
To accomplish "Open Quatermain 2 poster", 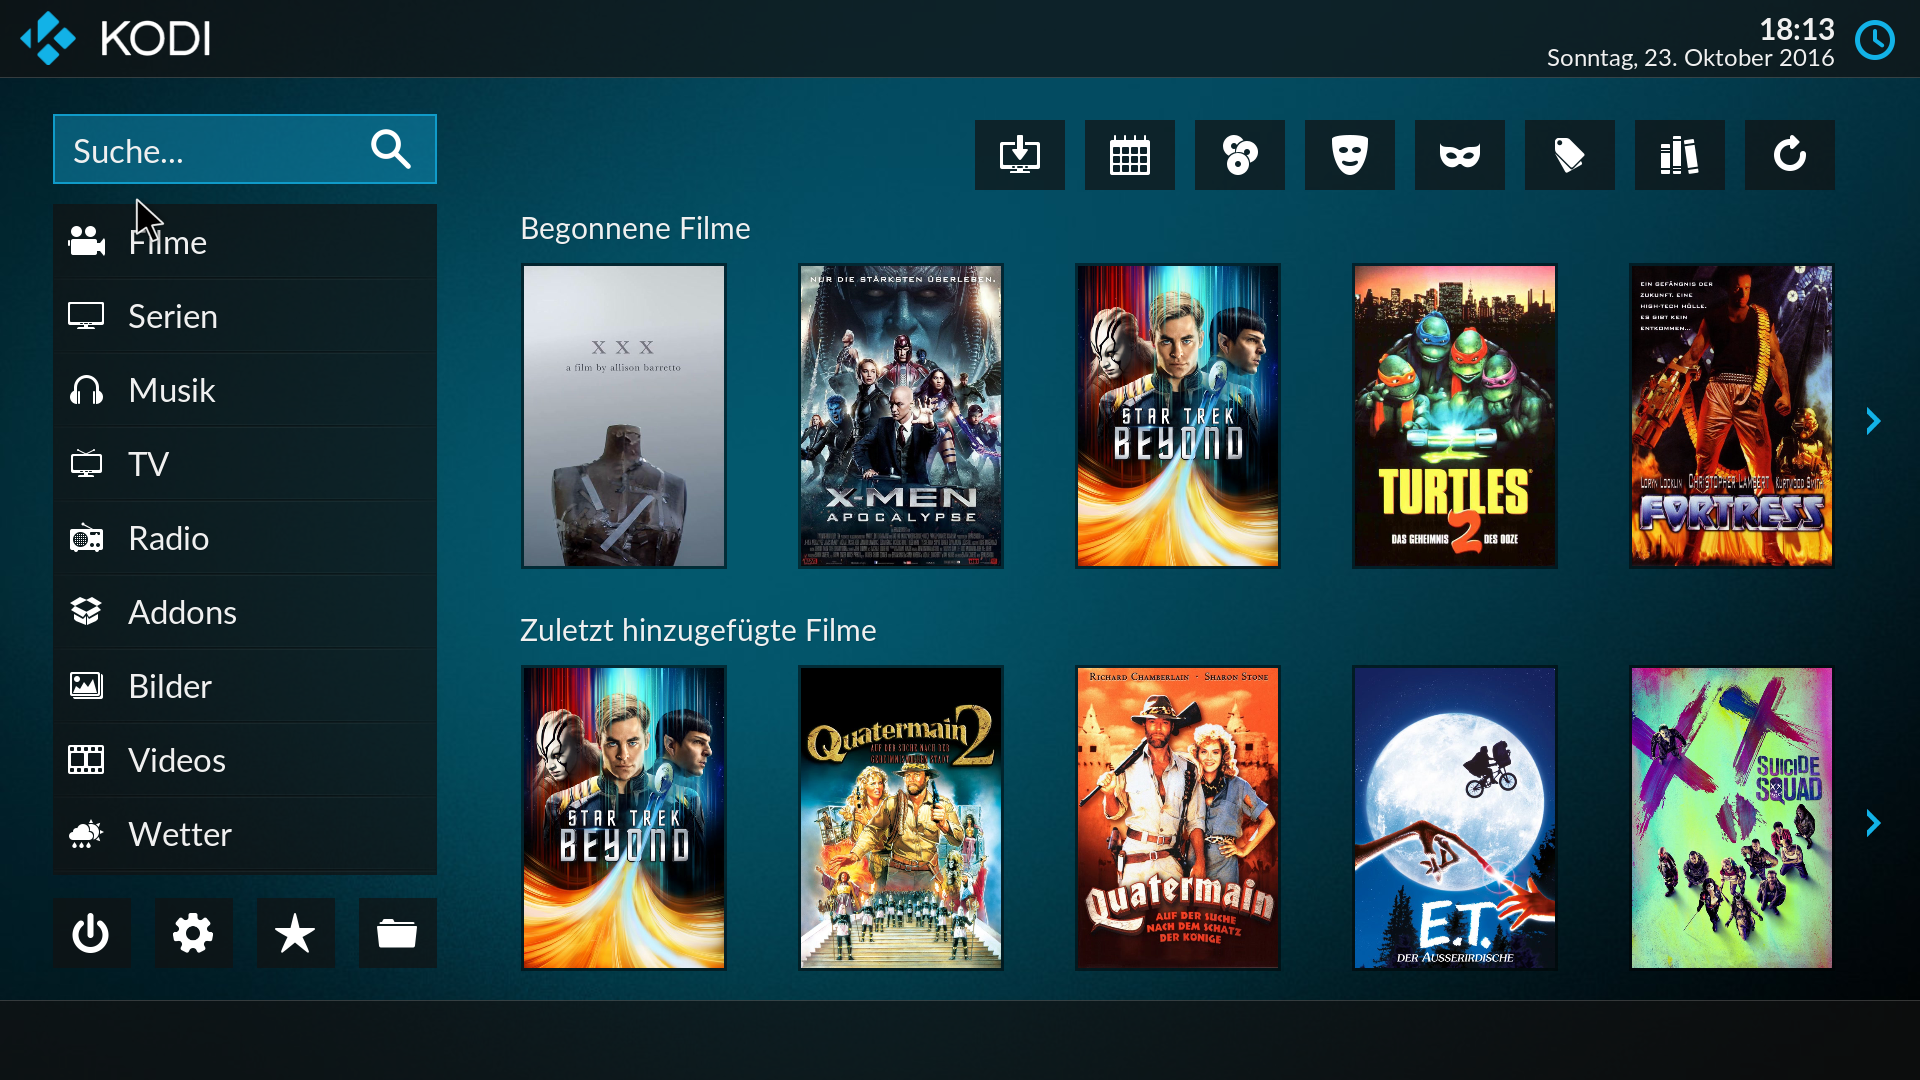I will coord(901,818).
